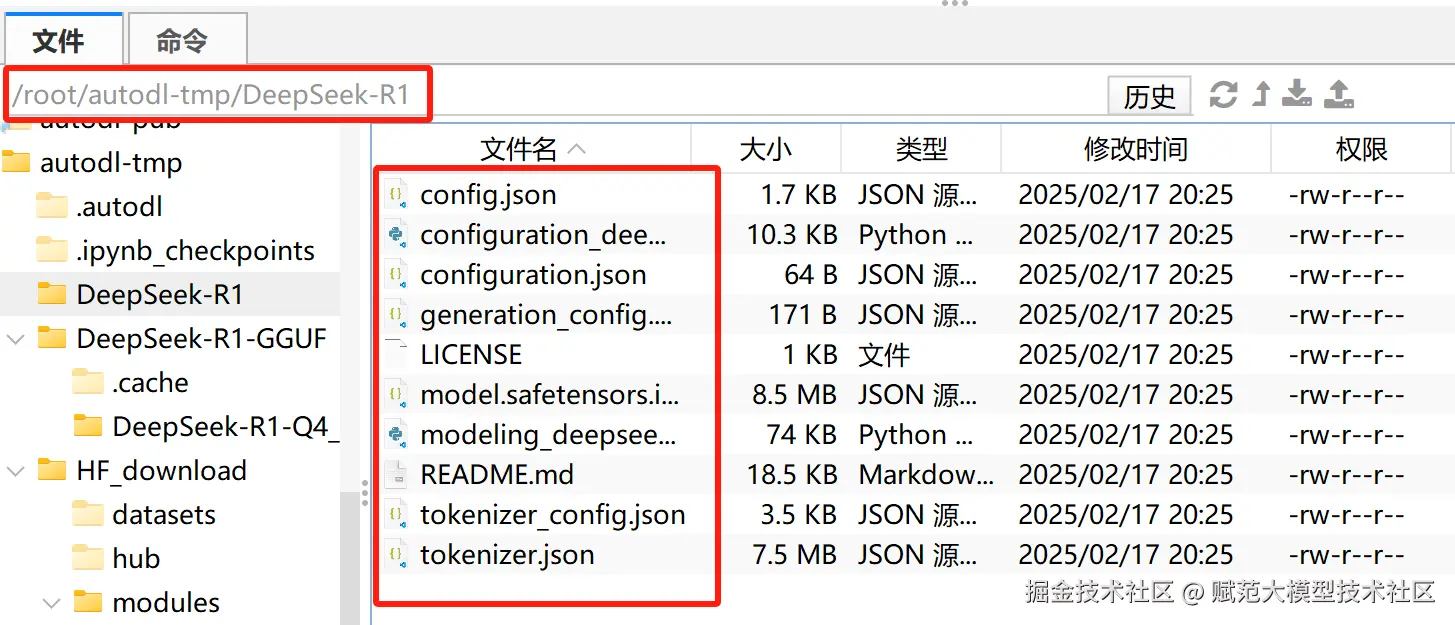
Task: Click the Markdown icon beside README.md
Action: click(398, 474)
